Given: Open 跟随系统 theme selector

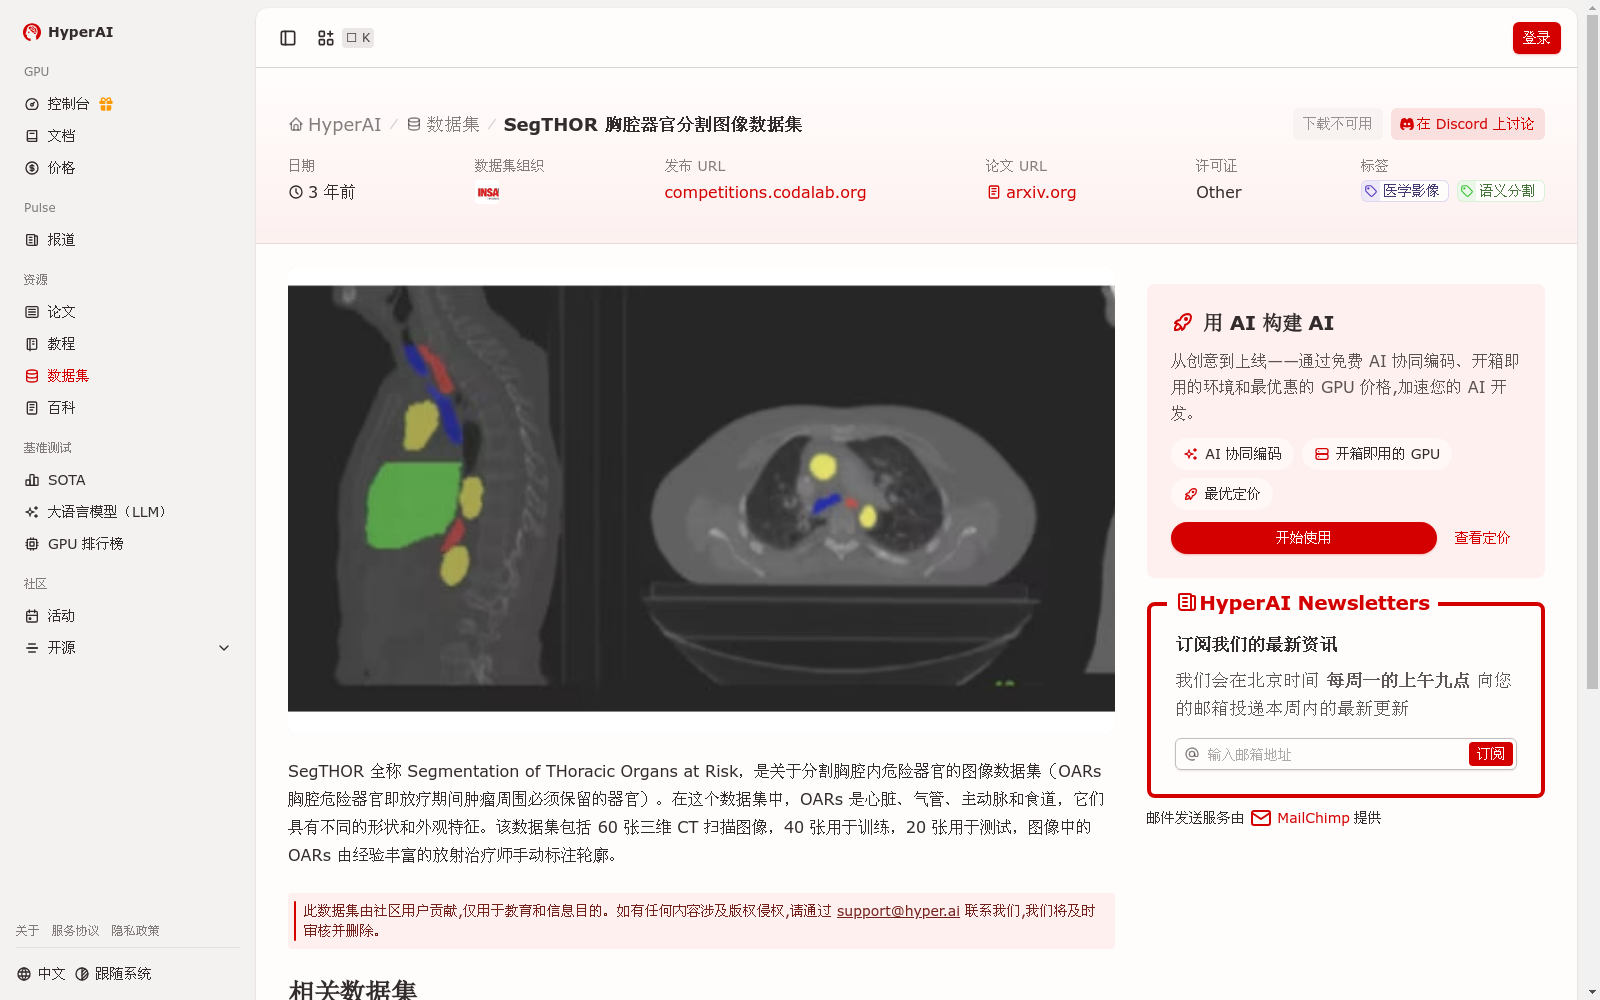Looking at the screenshot, I should 113,974.
